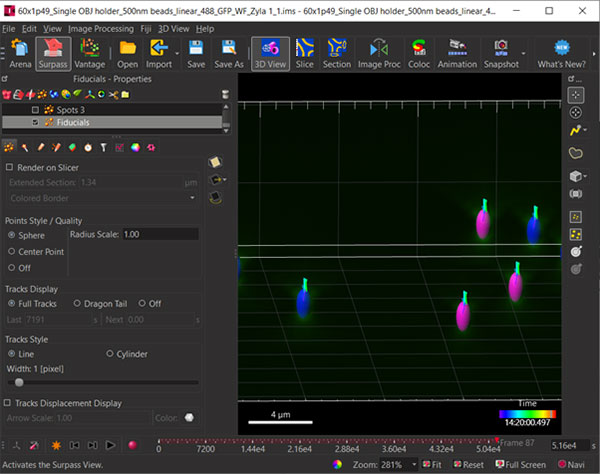
Task: Take a Snapshot
Action: 501,54
